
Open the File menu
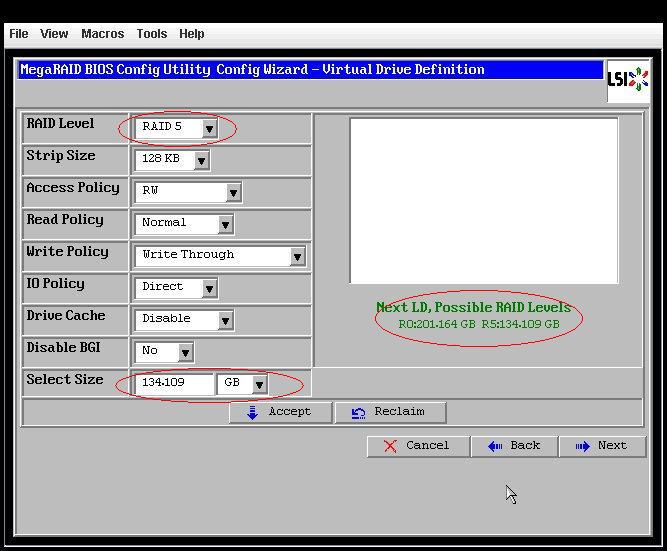[18, 34]
